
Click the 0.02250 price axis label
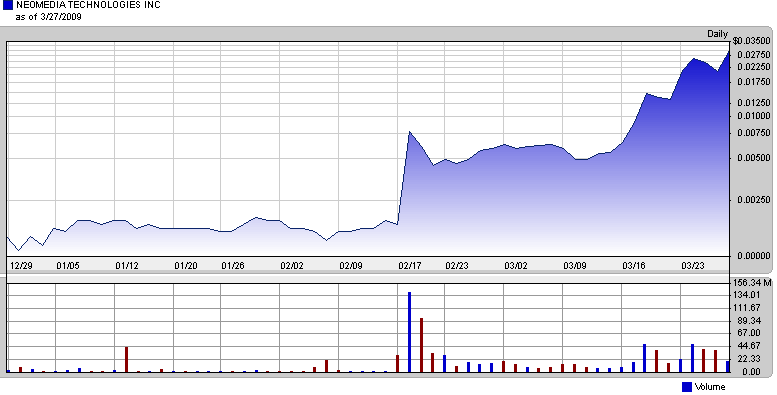click(x=754, y=67)
